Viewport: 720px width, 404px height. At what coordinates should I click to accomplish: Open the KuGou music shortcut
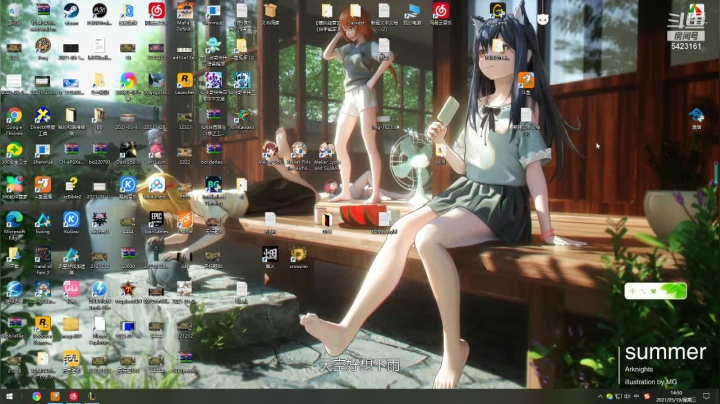tap(71, 220)
